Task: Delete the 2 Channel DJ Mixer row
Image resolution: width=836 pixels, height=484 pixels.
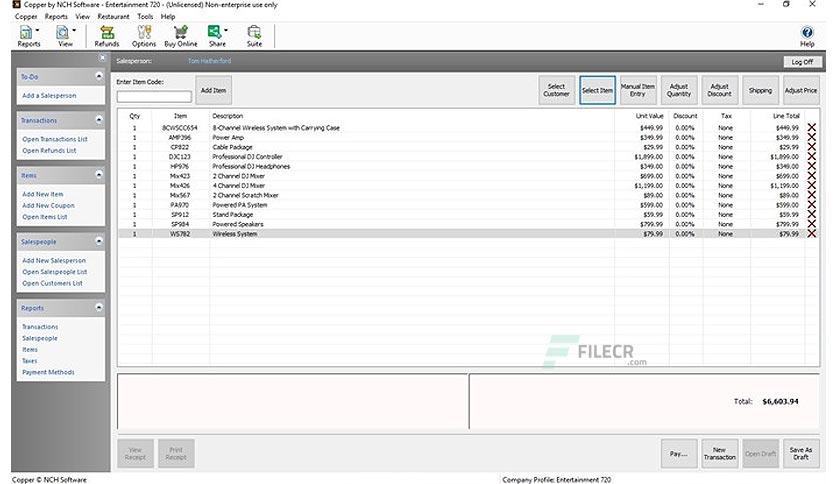Action: [x=811, y=176]
